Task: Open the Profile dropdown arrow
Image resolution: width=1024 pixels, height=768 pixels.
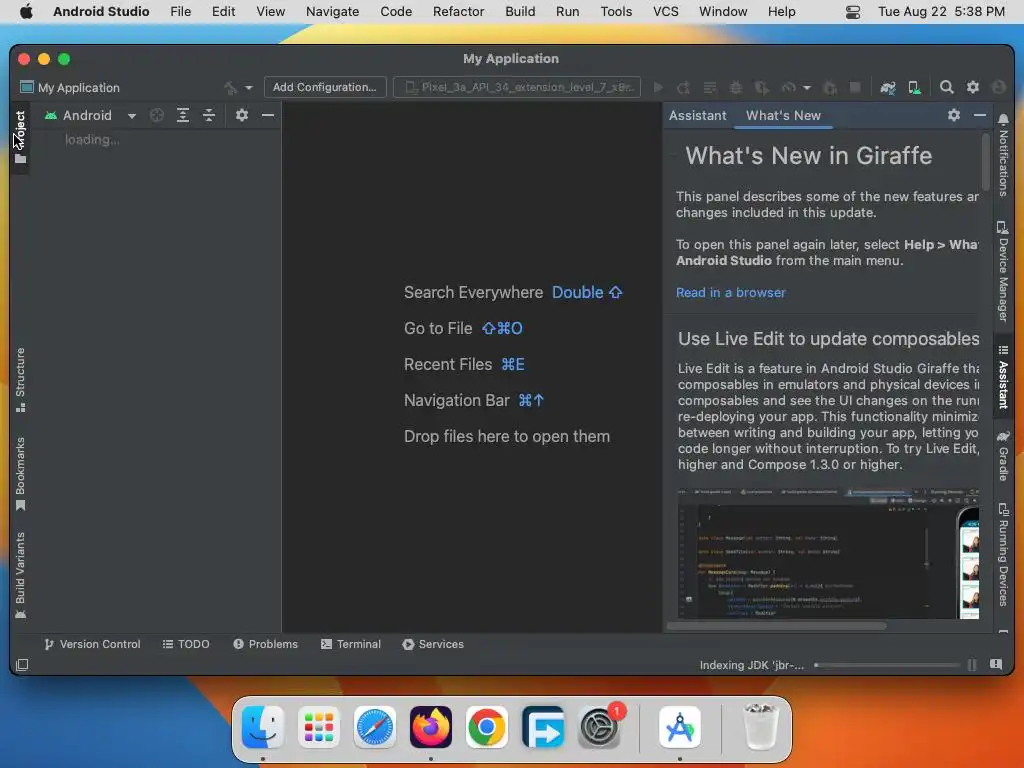Action: point(807,88)
